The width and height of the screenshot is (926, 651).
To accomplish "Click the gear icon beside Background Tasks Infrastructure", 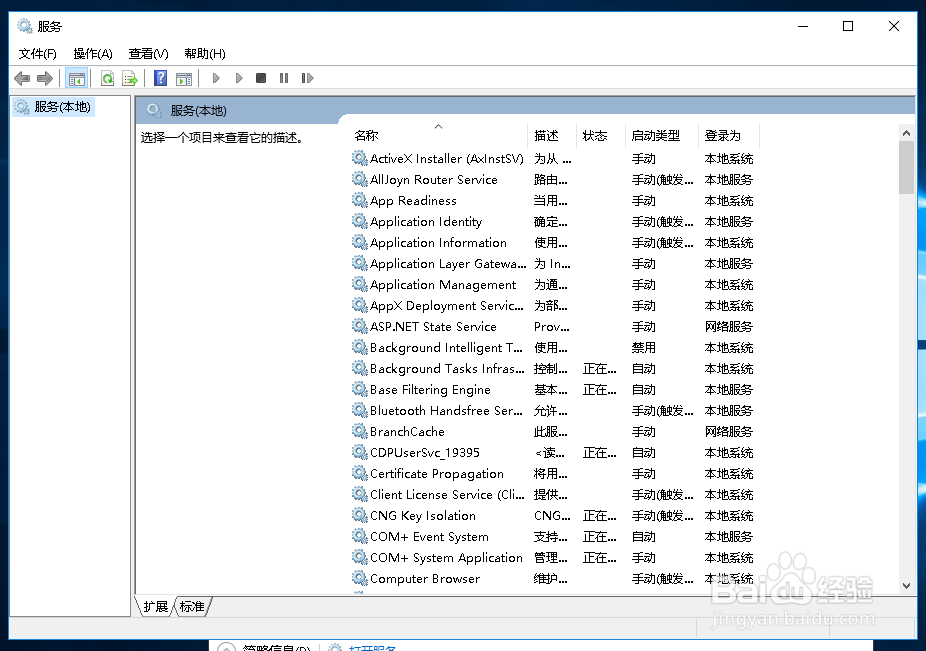I will tap(360, 368).
